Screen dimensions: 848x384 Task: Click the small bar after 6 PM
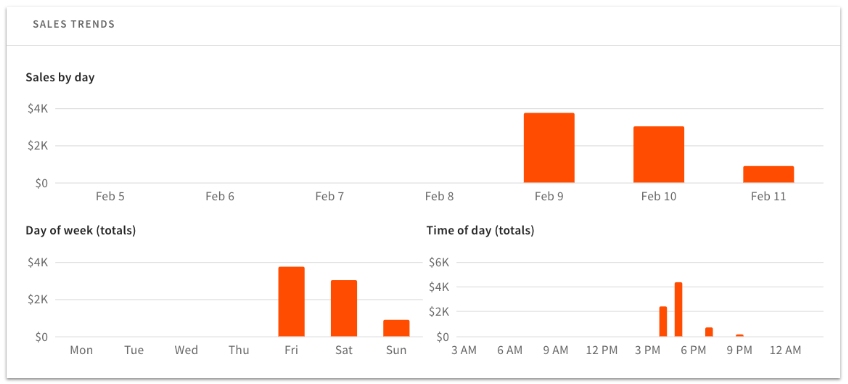(709, 332)
